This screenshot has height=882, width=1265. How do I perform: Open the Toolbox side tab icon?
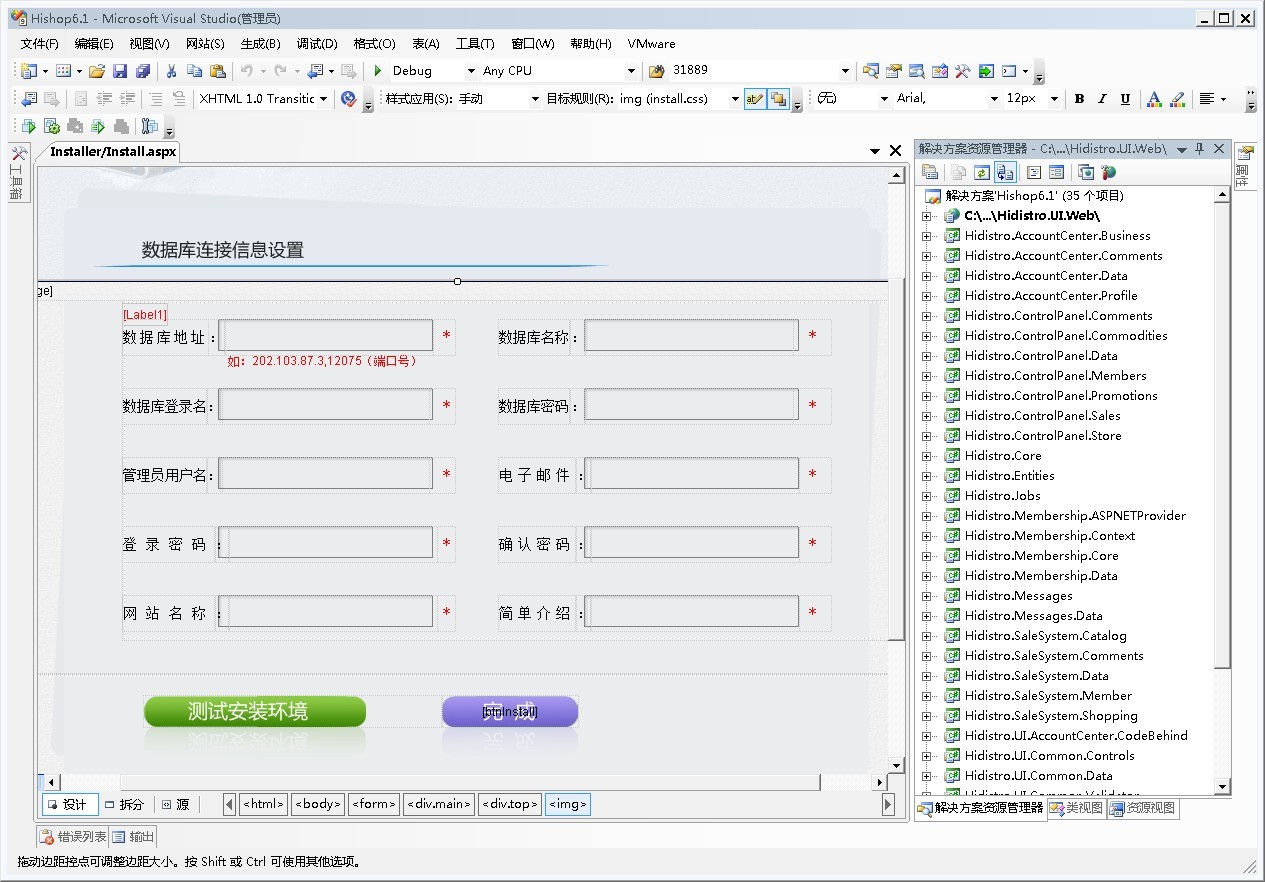[19, 175]
